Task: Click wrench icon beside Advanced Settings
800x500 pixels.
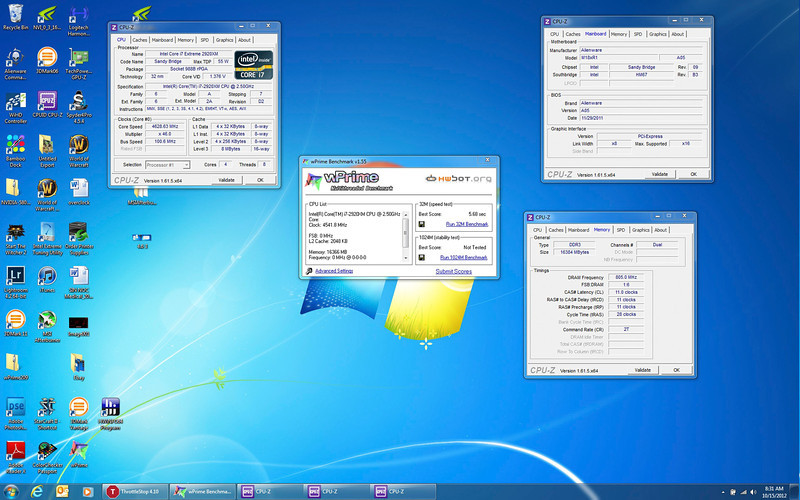Action: pos(309,271)
